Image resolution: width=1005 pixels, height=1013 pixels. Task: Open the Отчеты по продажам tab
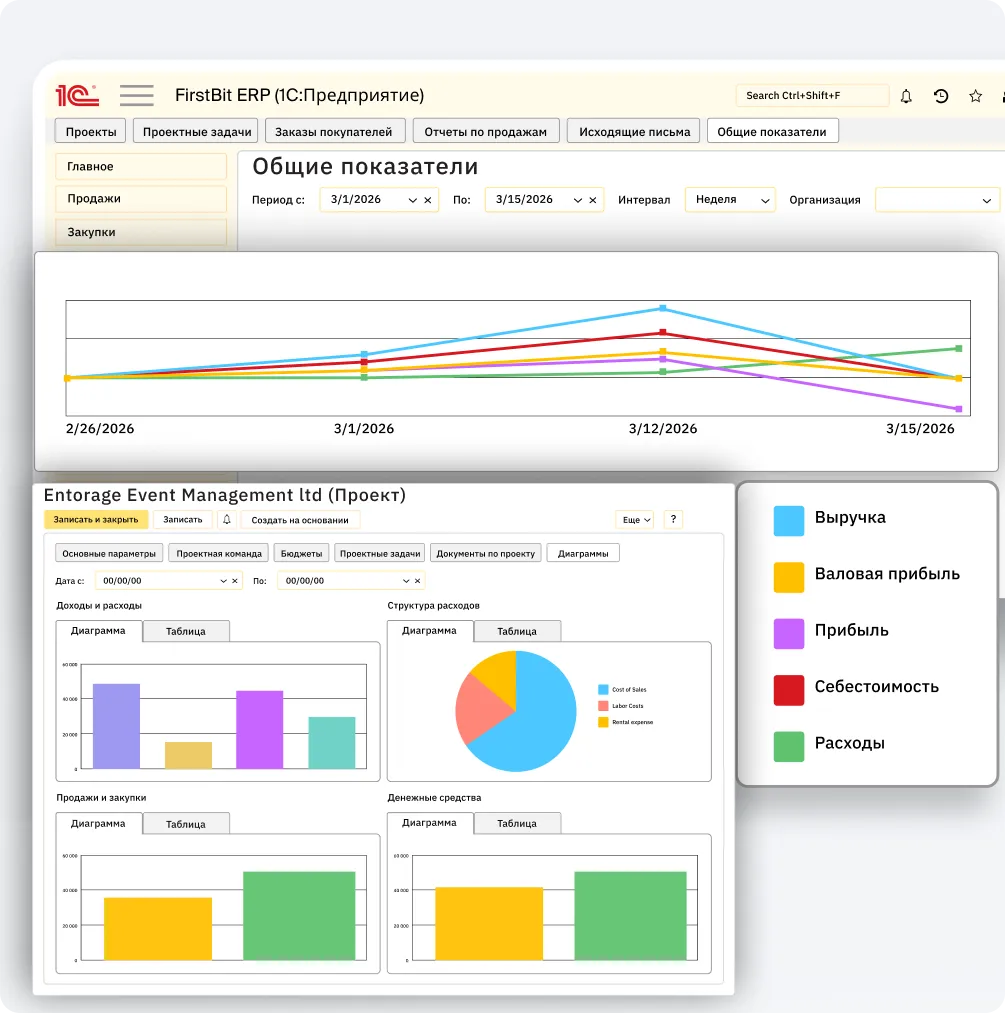pos(485,131)
